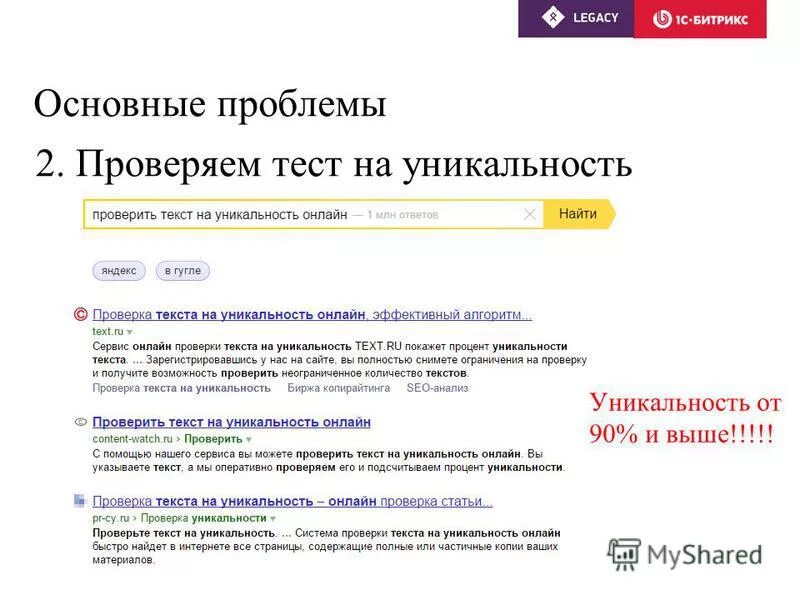Click the 1С-Битрикс logo
Viewport: 800px width, 600px height.
[x=700, y=19]
